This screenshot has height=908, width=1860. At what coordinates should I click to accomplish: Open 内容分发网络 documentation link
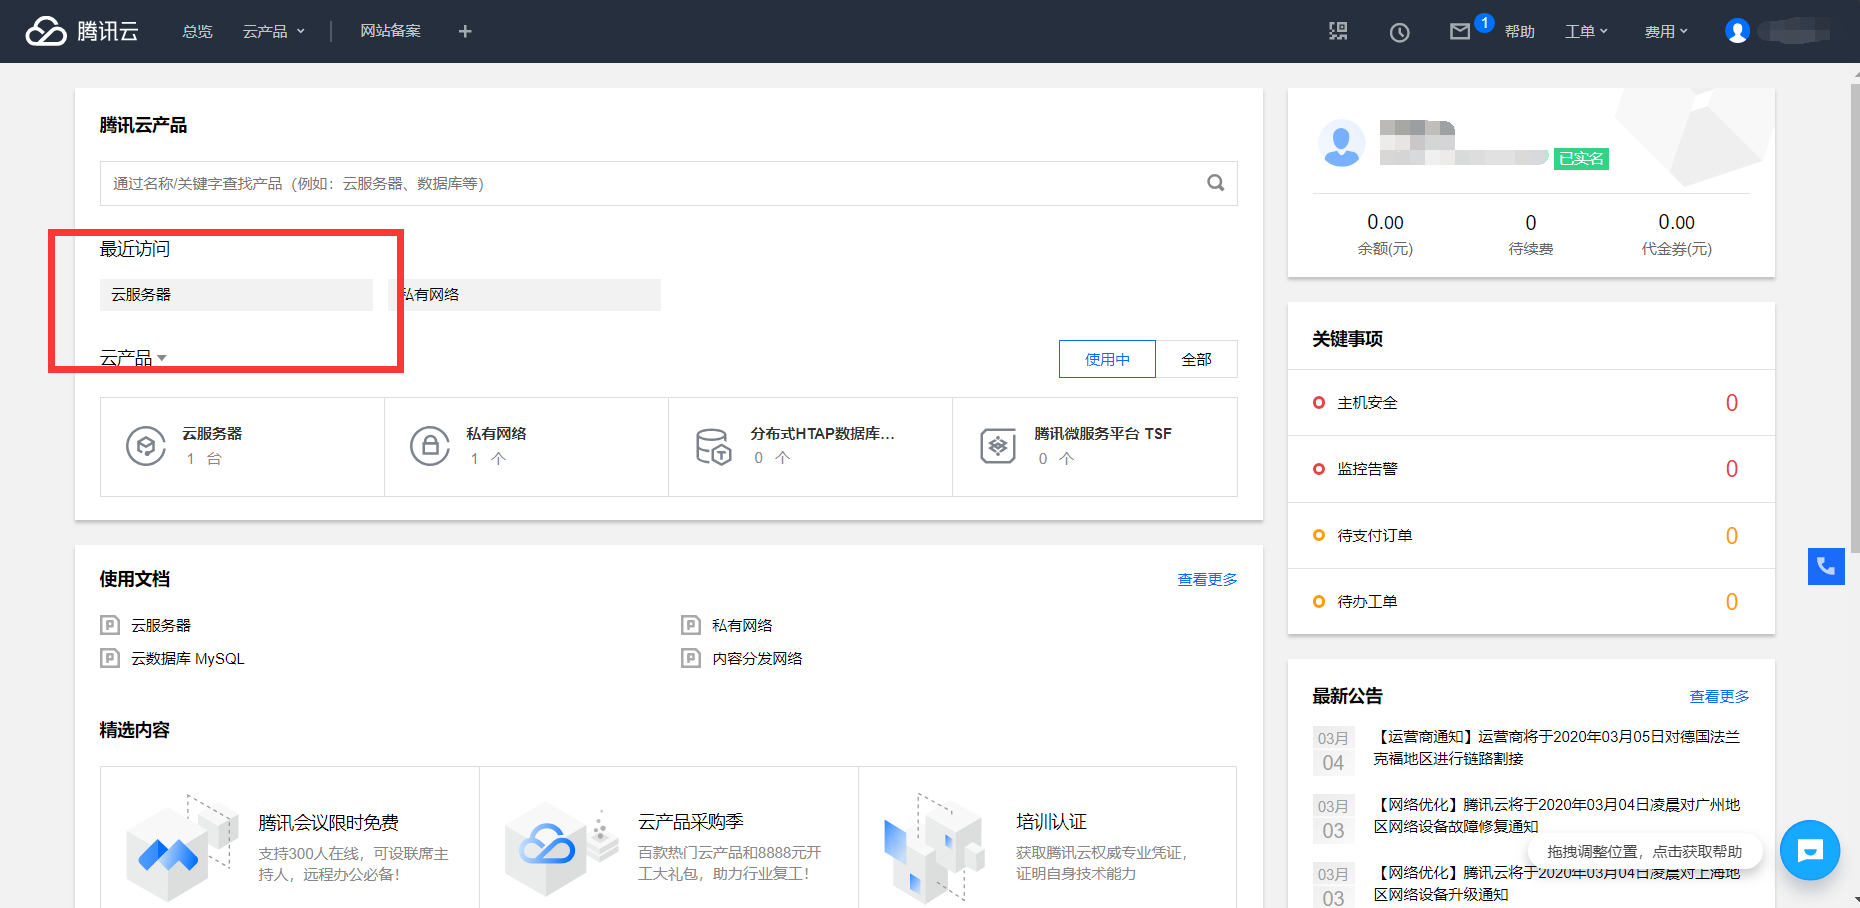757,658
